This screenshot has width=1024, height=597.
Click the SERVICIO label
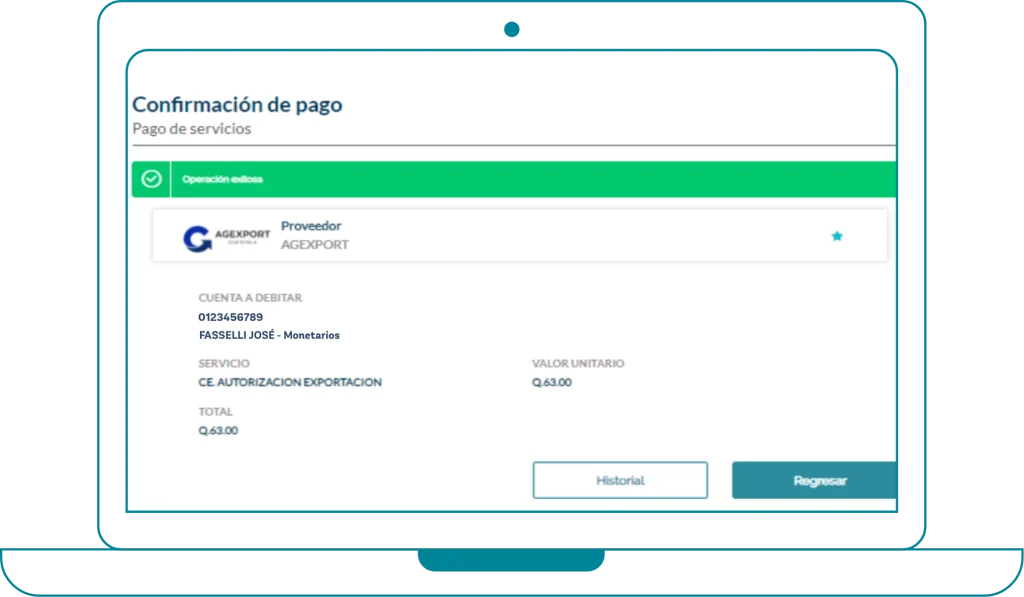[x=224, y=364]
